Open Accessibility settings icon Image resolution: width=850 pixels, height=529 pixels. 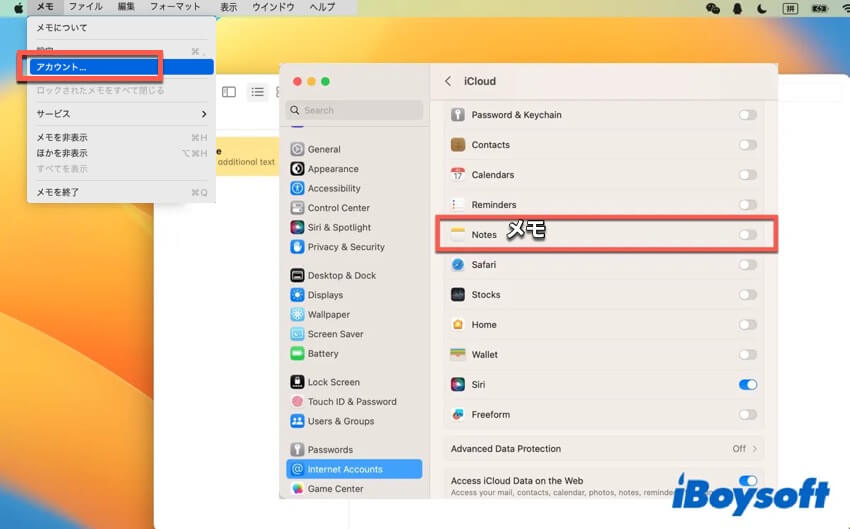(297, 188)
